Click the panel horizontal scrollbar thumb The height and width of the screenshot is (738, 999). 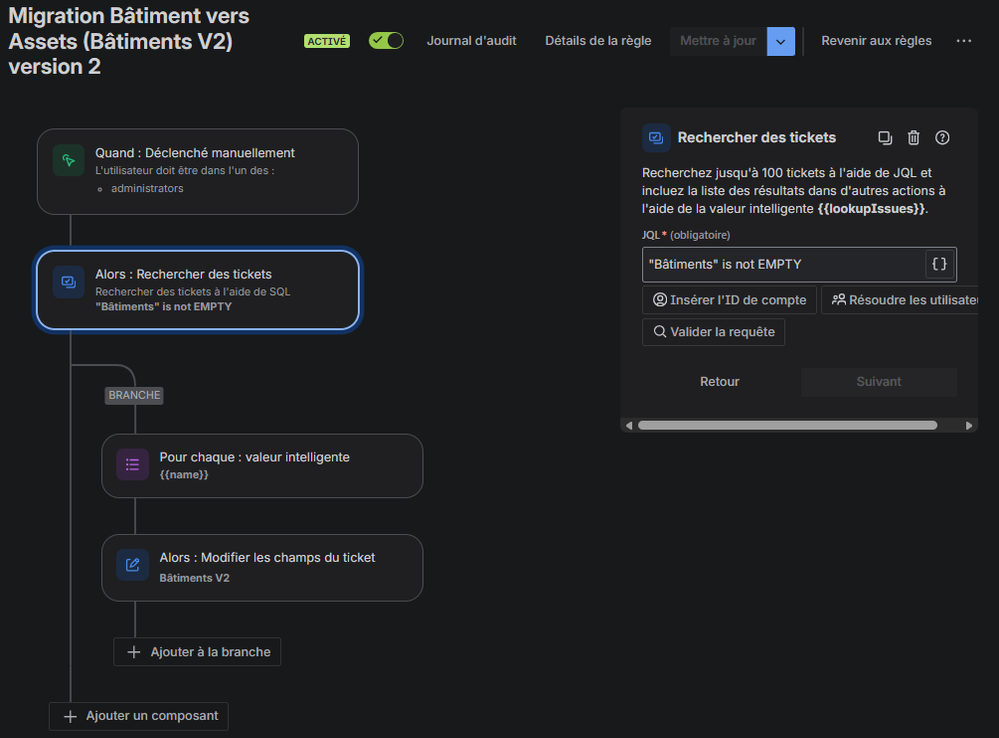[x=787, y=425]
